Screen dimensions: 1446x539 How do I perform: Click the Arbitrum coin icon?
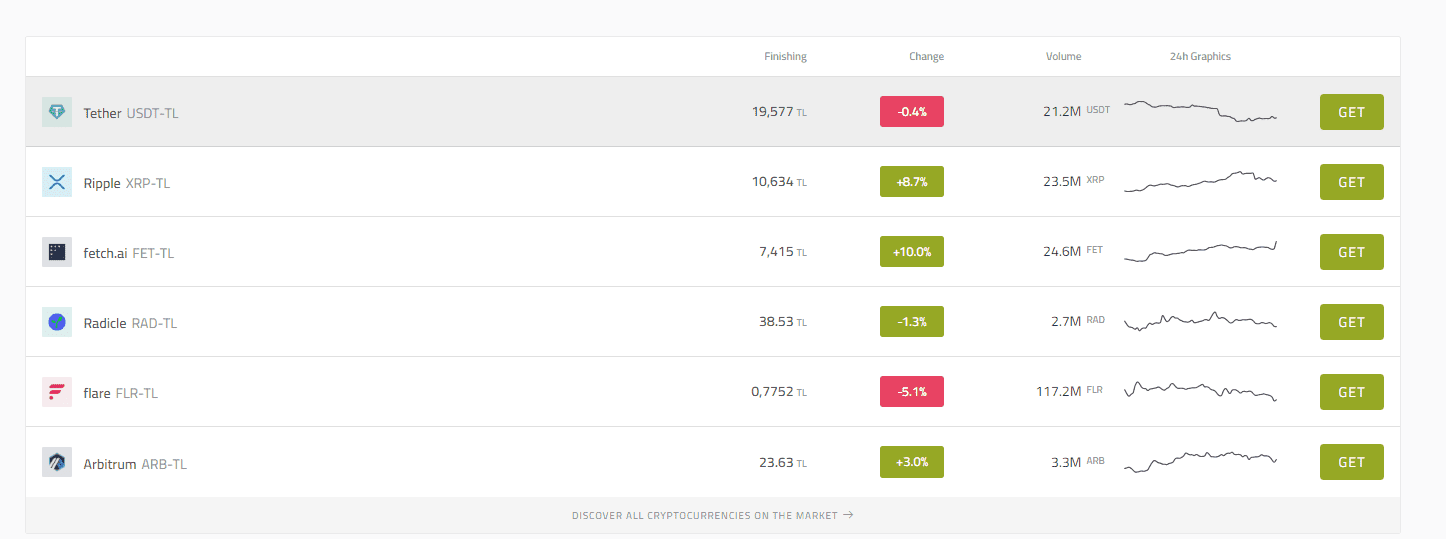pyautogui.click(x=57, y=462)
